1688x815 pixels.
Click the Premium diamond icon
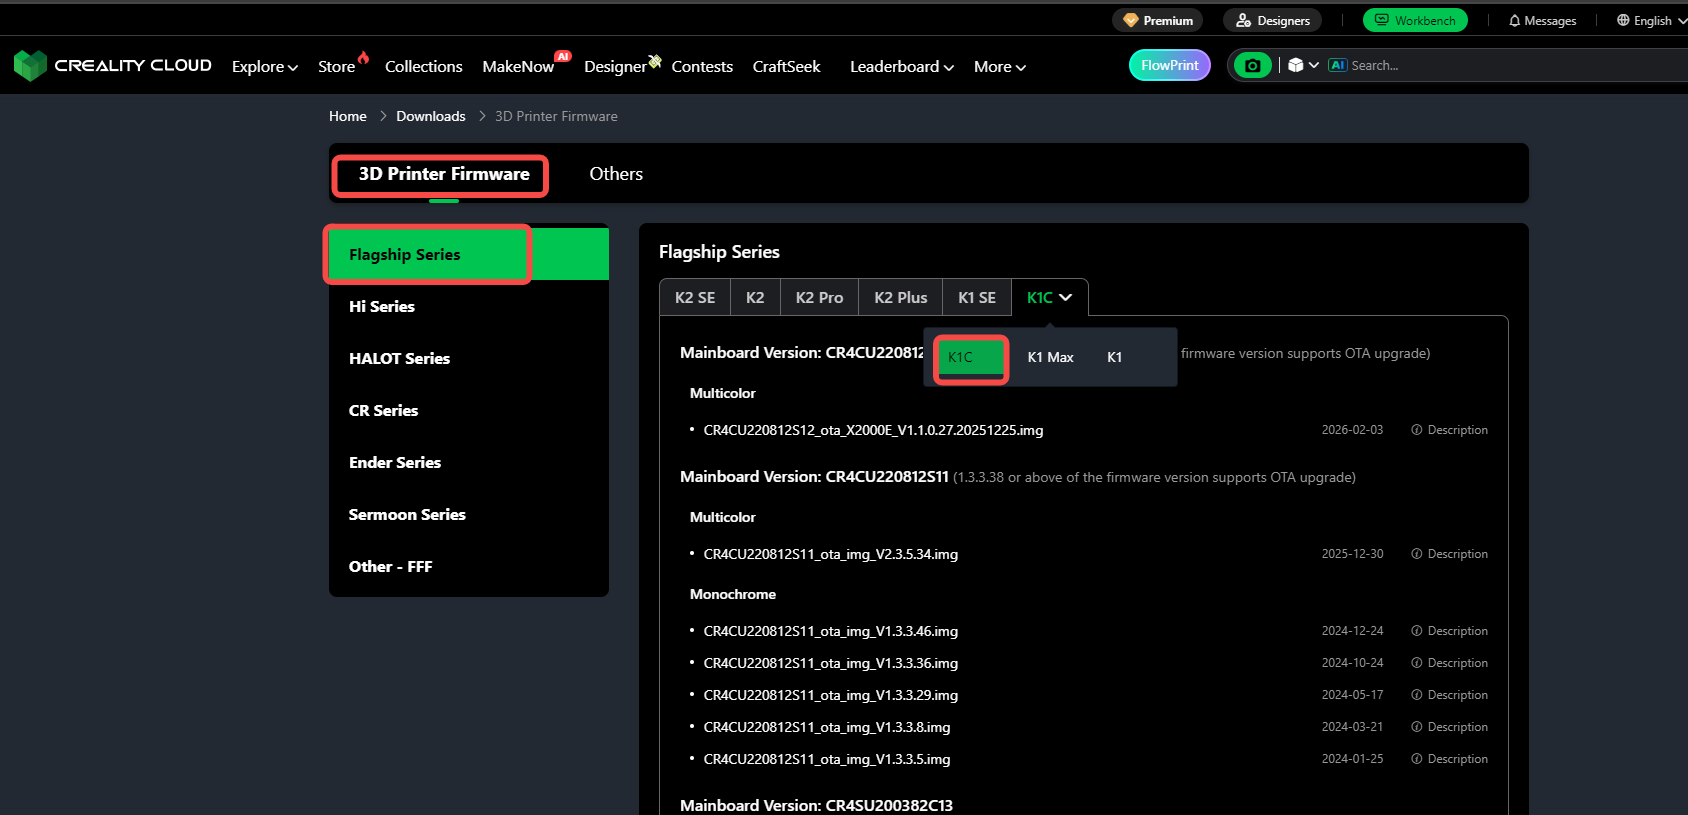pos(1131,20)
